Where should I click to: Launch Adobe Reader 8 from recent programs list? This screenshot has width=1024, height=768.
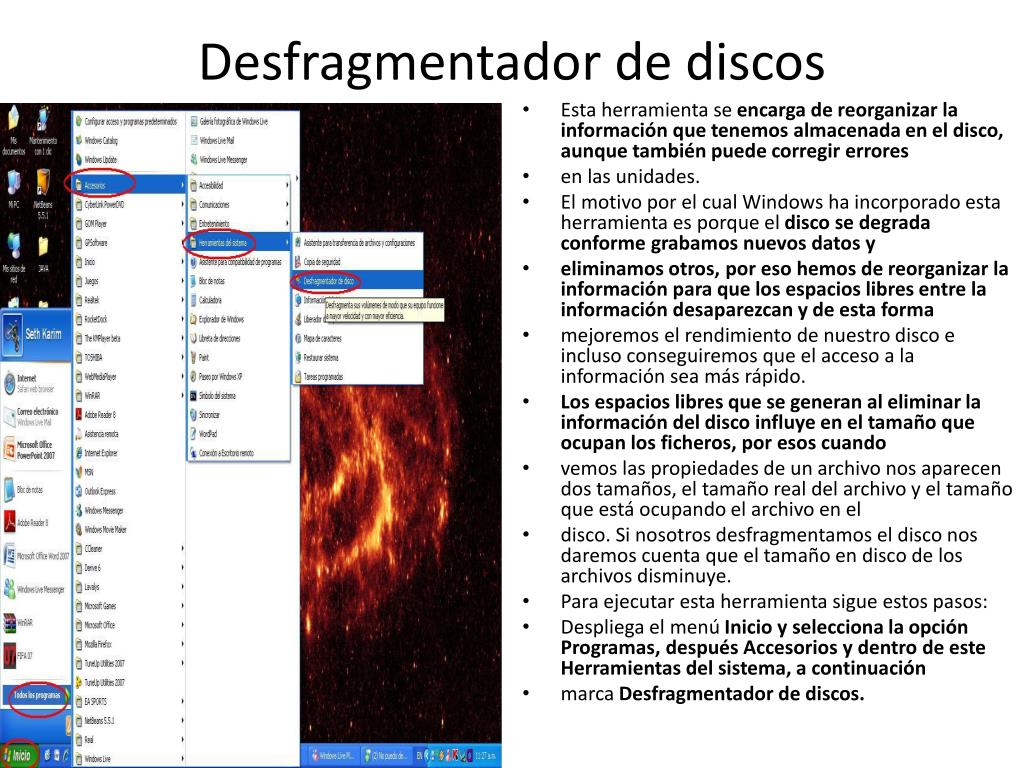click(26, 522)
